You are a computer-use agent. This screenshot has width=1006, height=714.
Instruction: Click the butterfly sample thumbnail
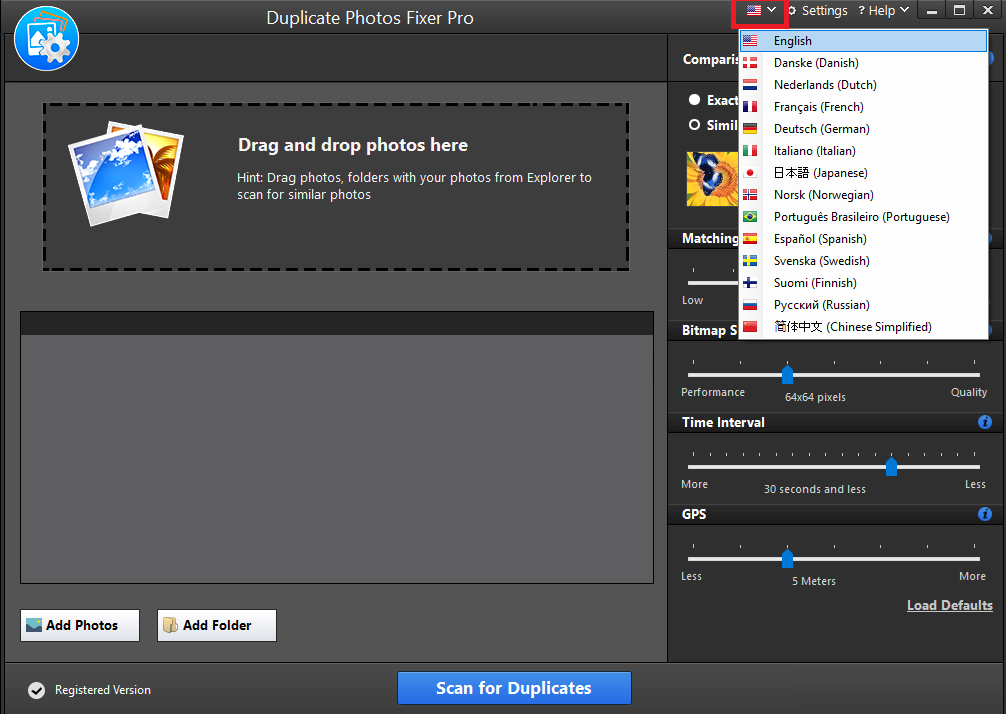(712, 179)
